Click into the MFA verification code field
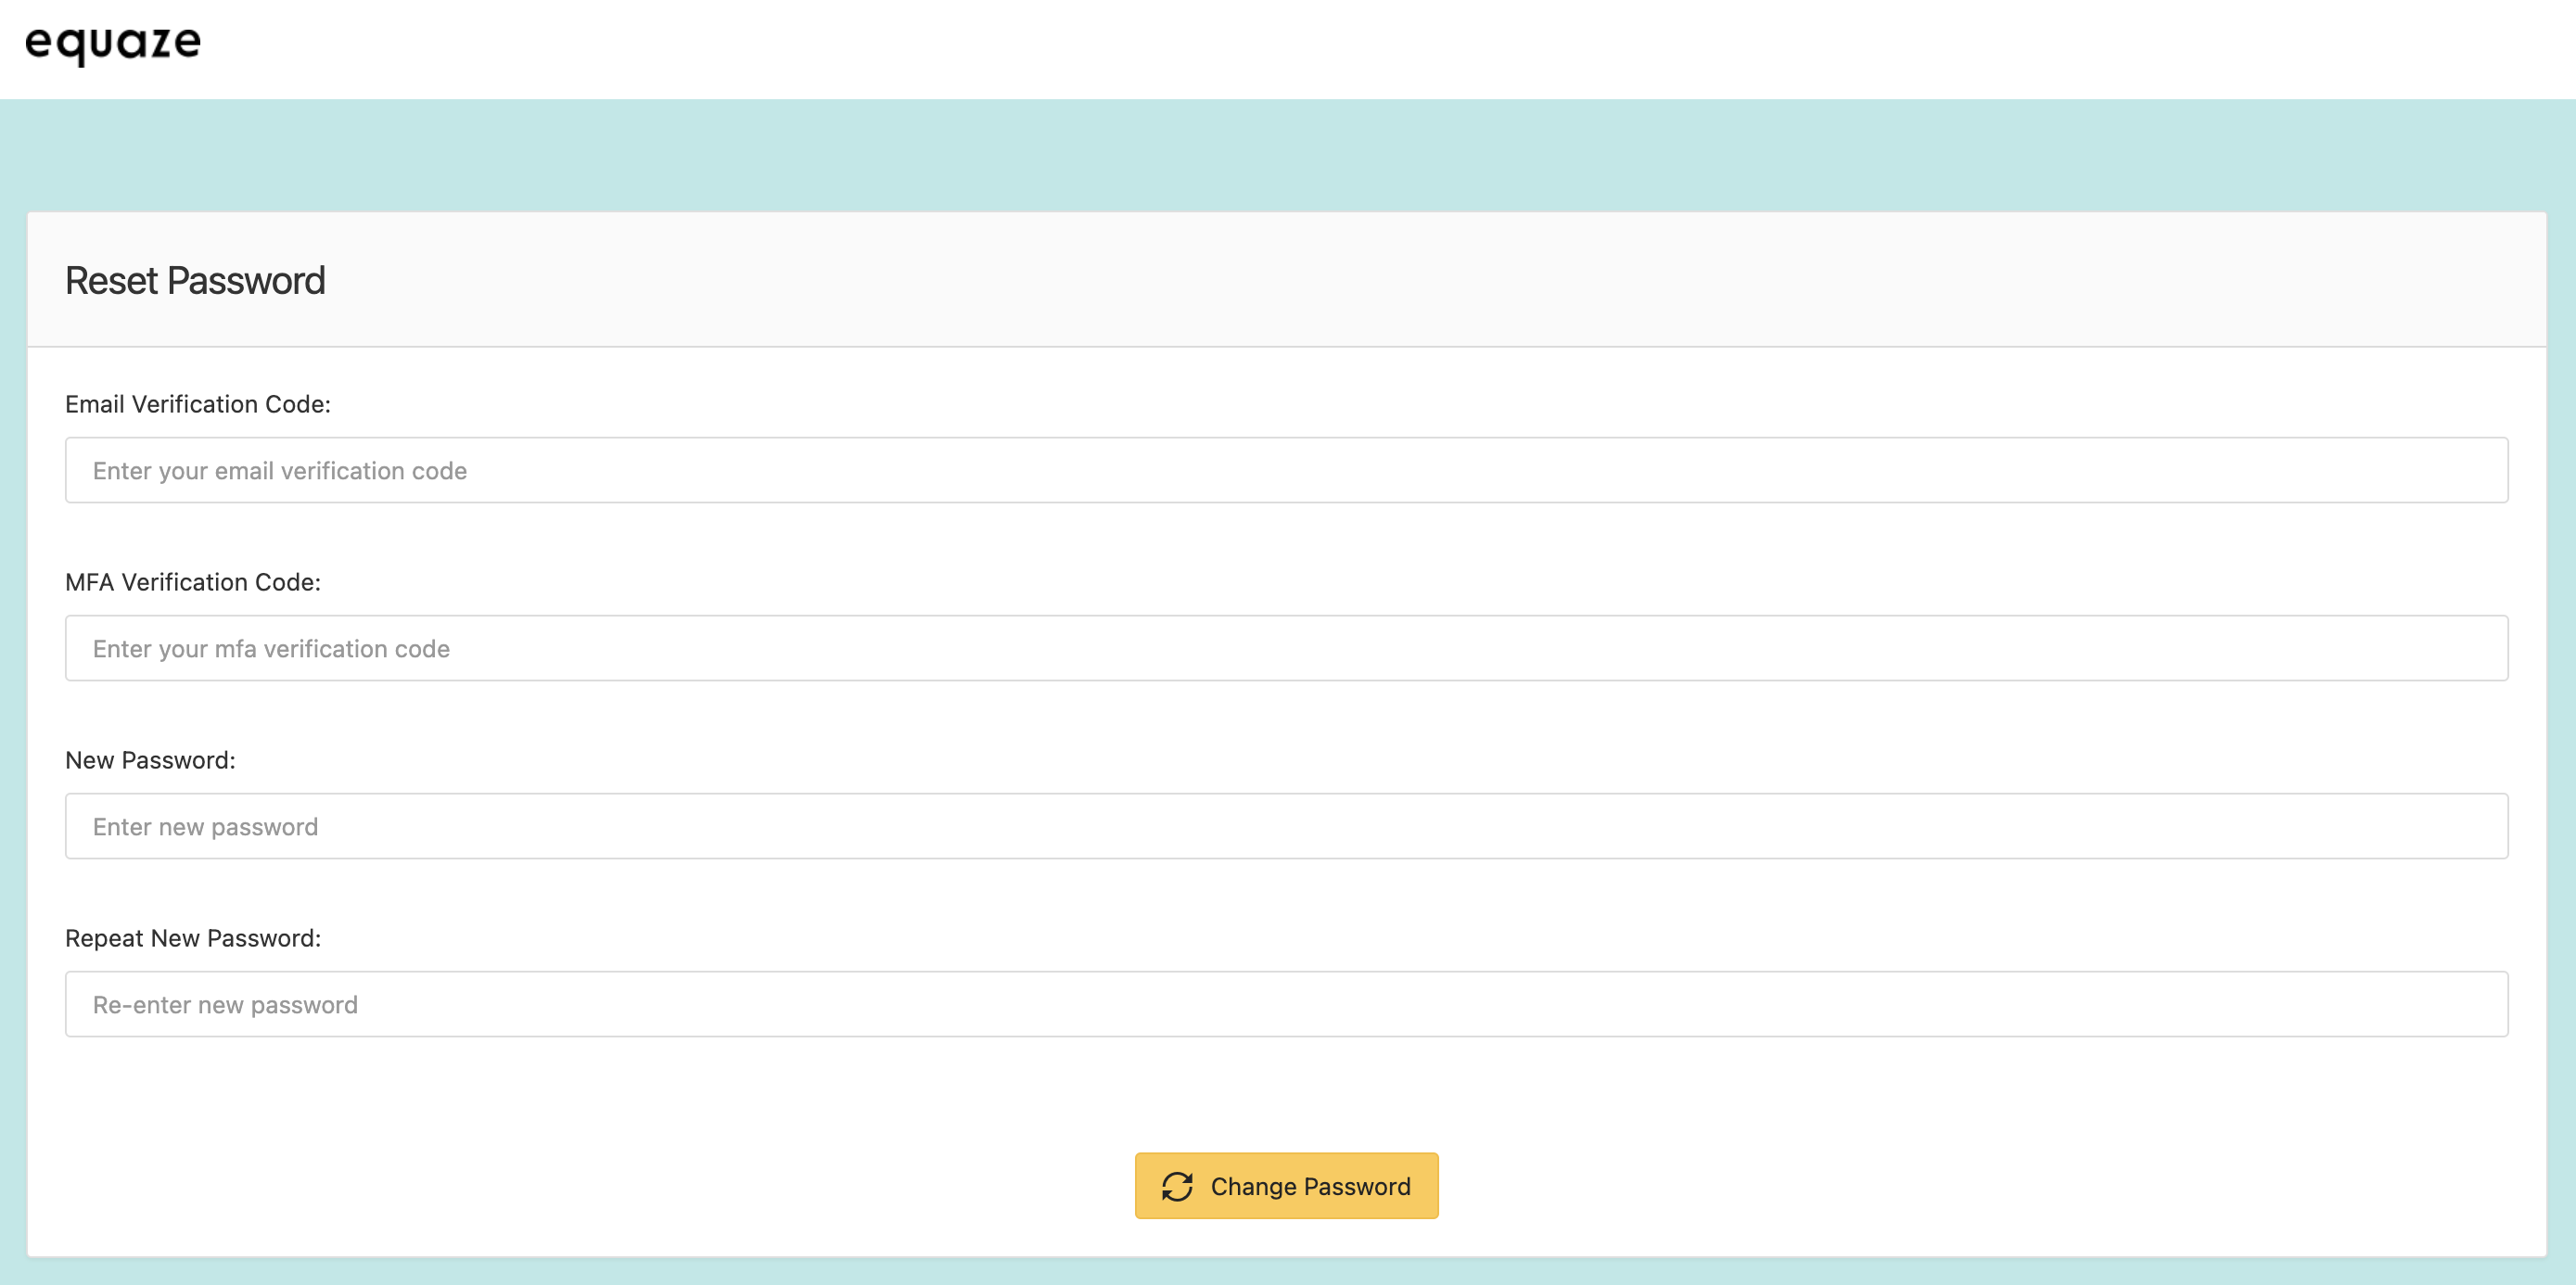The width and height of the screenshot is (2576, 1285). (x=1286, y=648)
